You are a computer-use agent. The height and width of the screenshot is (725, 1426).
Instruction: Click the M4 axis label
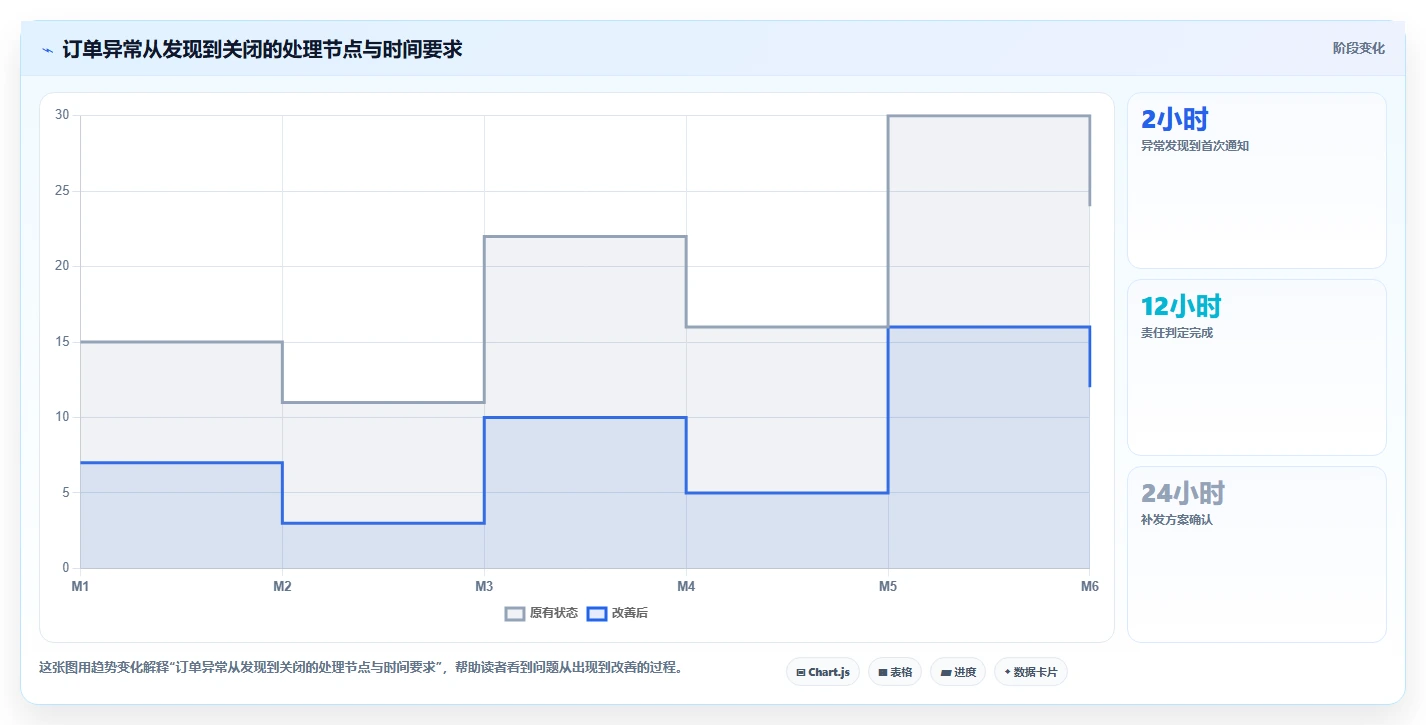tap(686, 587)
